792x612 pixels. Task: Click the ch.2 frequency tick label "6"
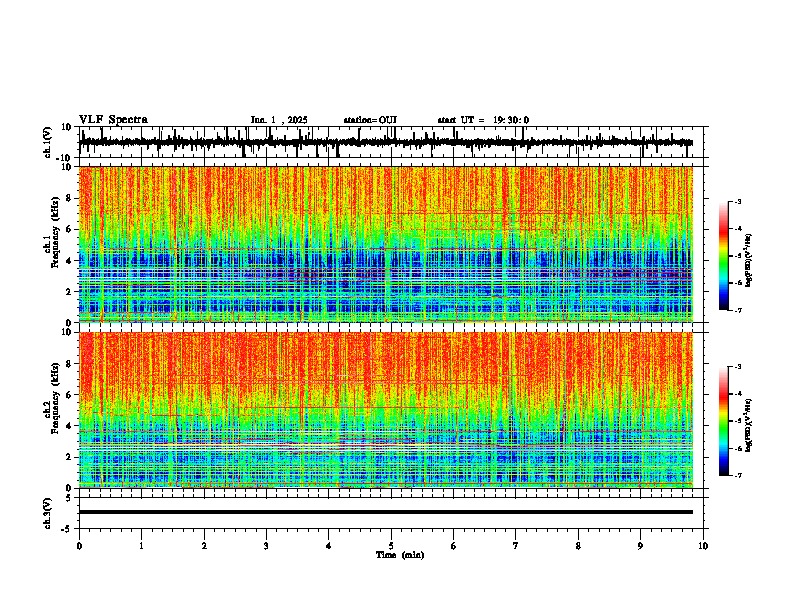point(69,395)
